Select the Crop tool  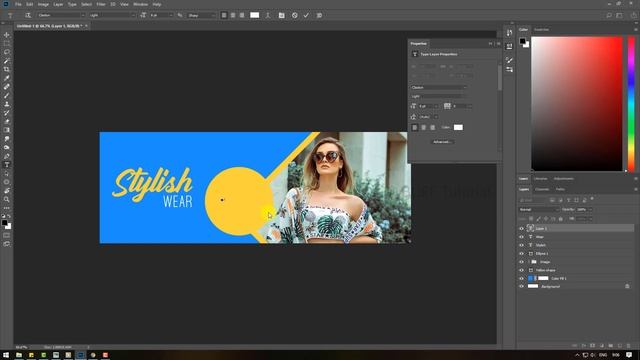7,69
